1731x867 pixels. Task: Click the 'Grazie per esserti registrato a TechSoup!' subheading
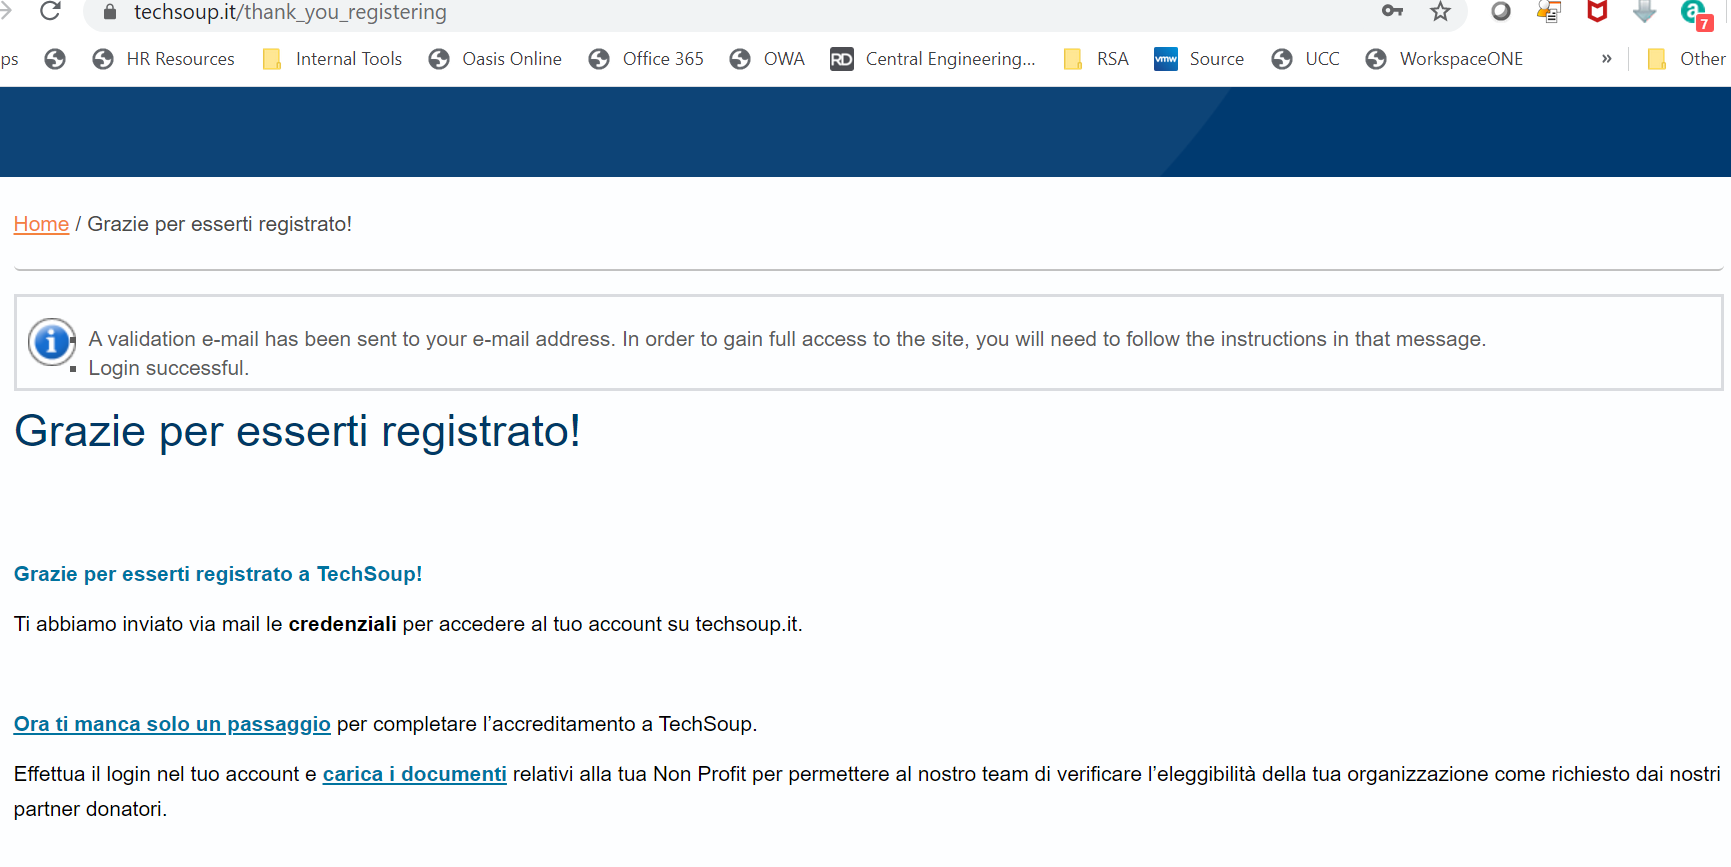[x=218, y=574]
